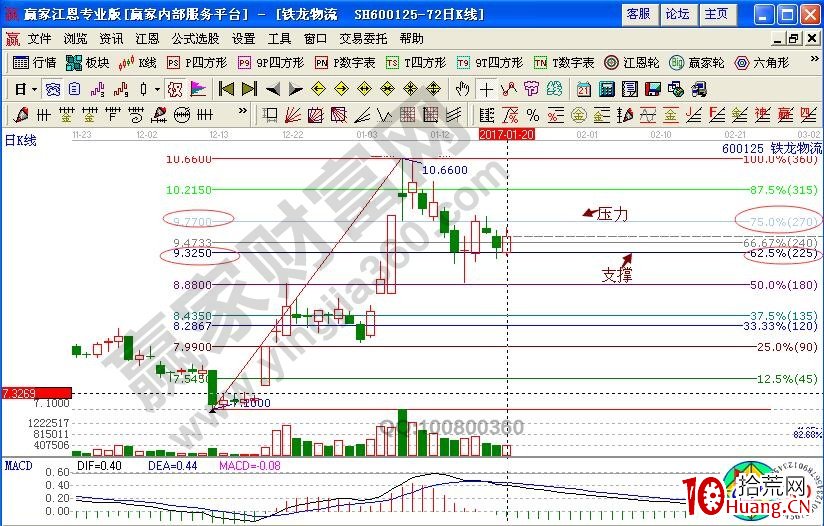Step chart backward with left triangle
Image resolution: width=824 pixels, height=526 pixels.
pyautogui.click(x=272, y=89)
